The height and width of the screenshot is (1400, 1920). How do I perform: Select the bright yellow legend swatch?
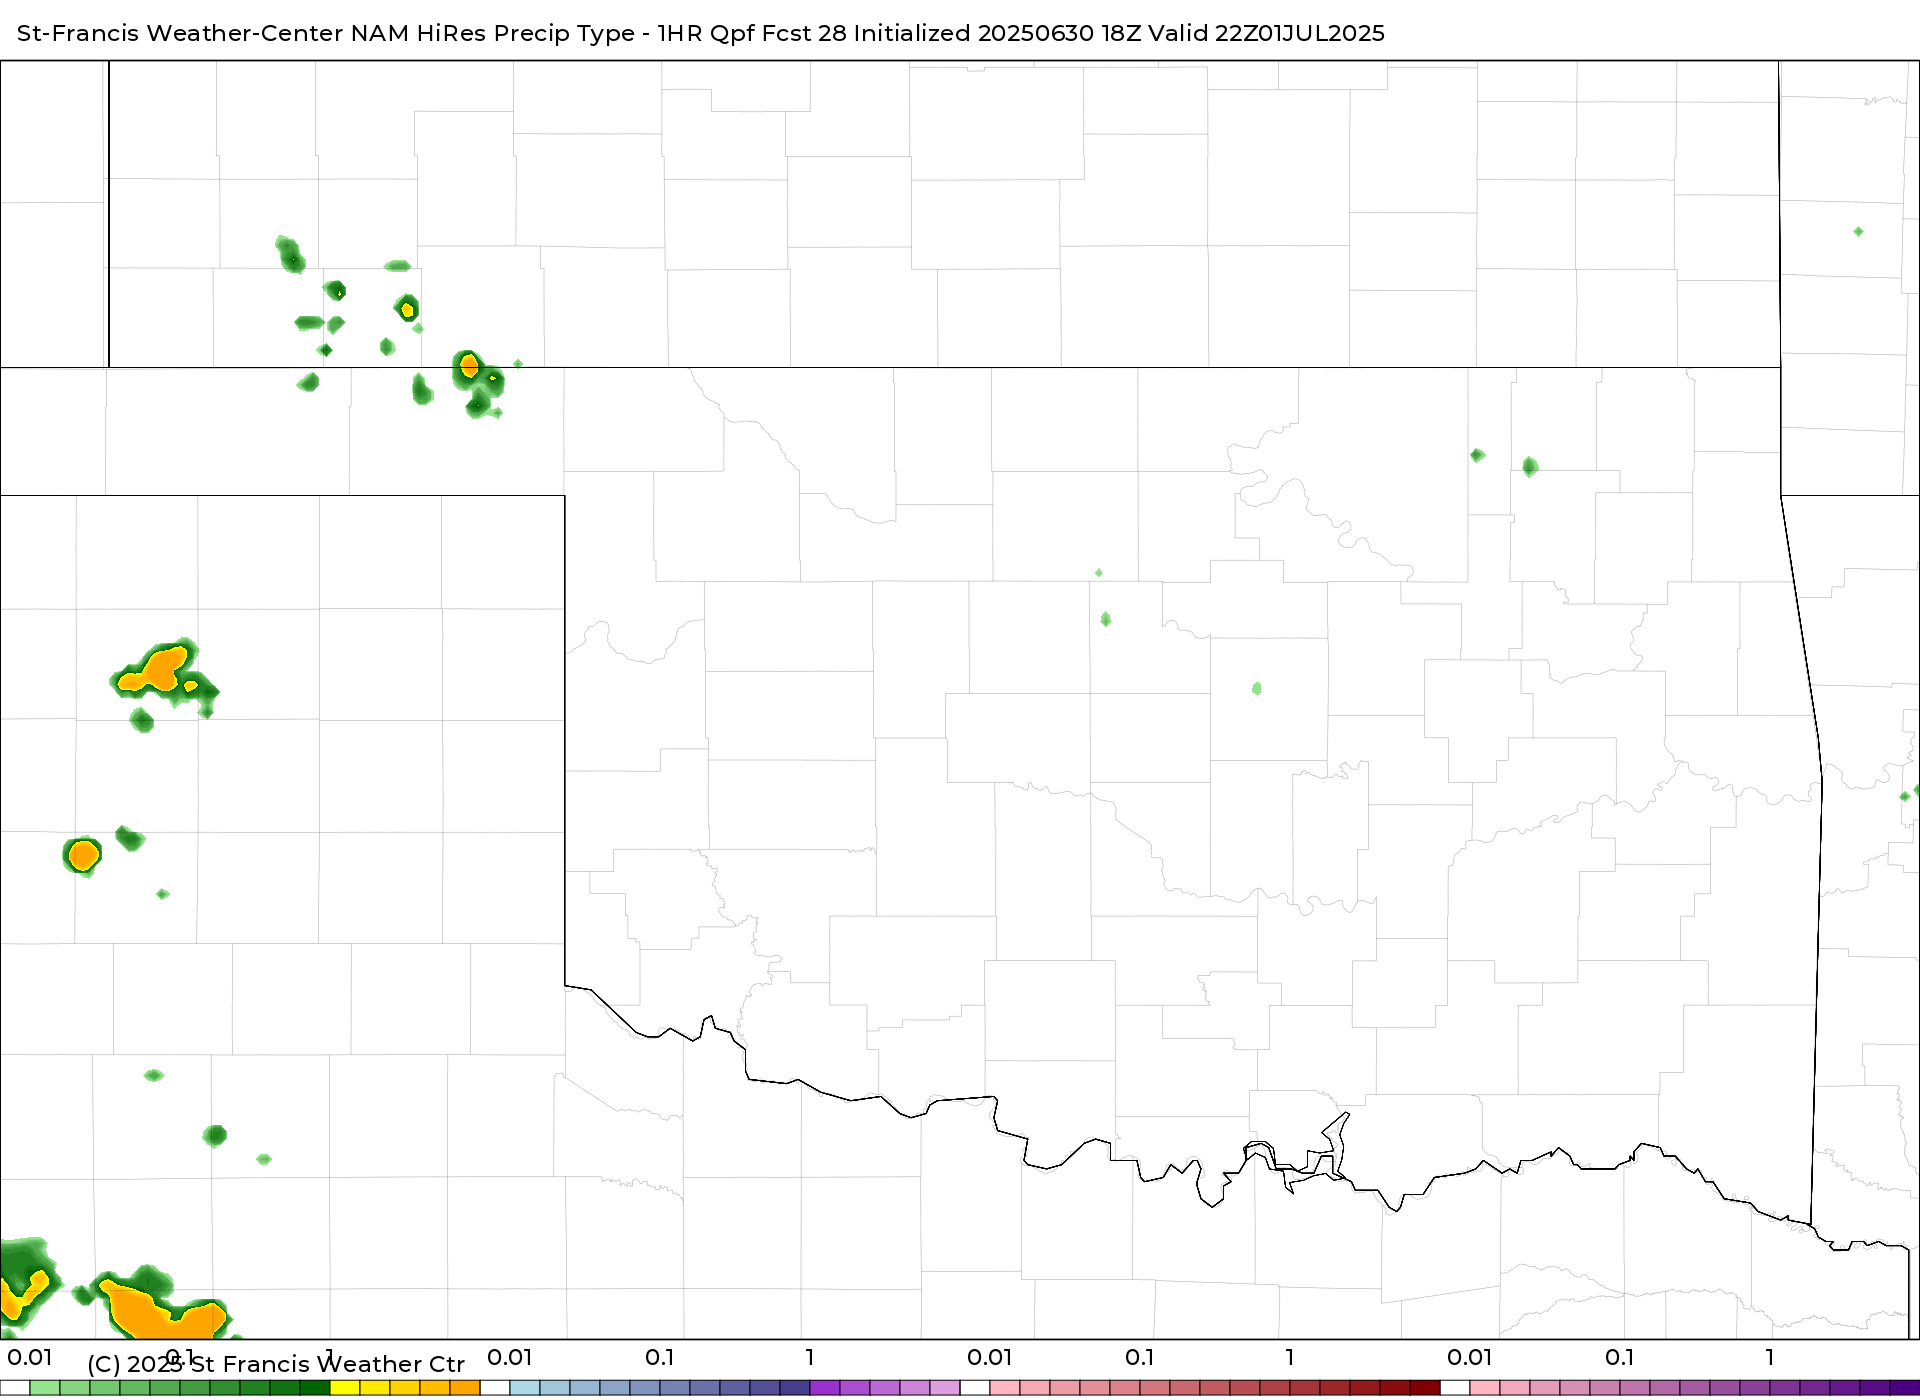[345, 1388]
